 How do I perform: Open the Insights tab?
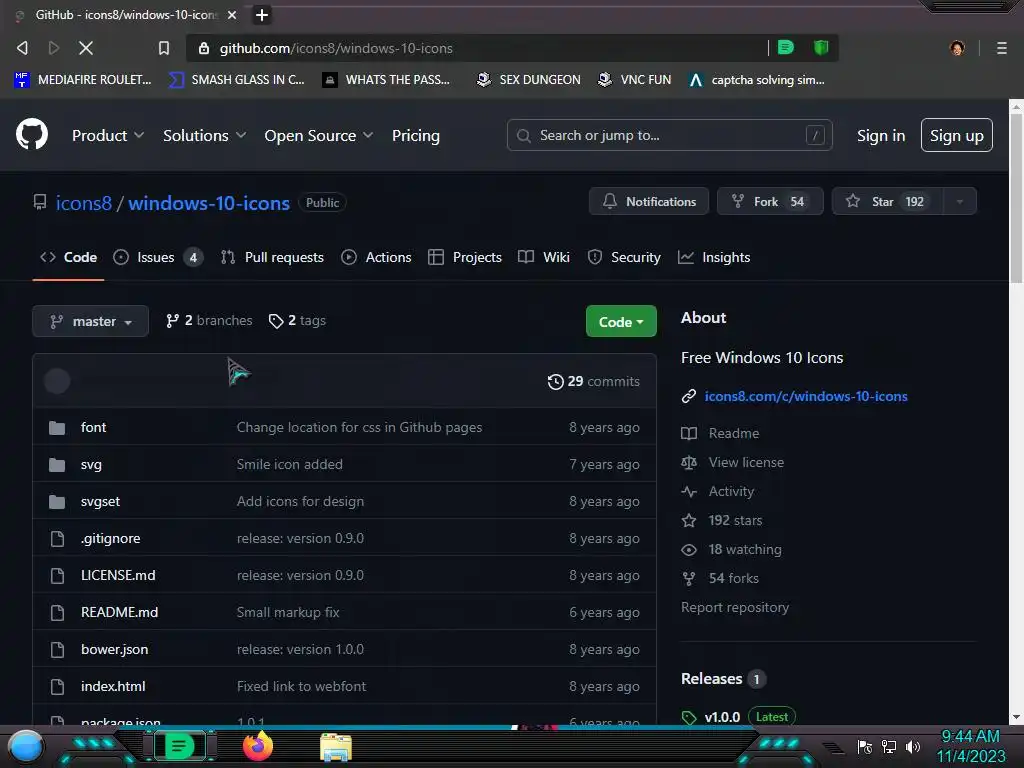pyautogui.click(x=714, y=257)
